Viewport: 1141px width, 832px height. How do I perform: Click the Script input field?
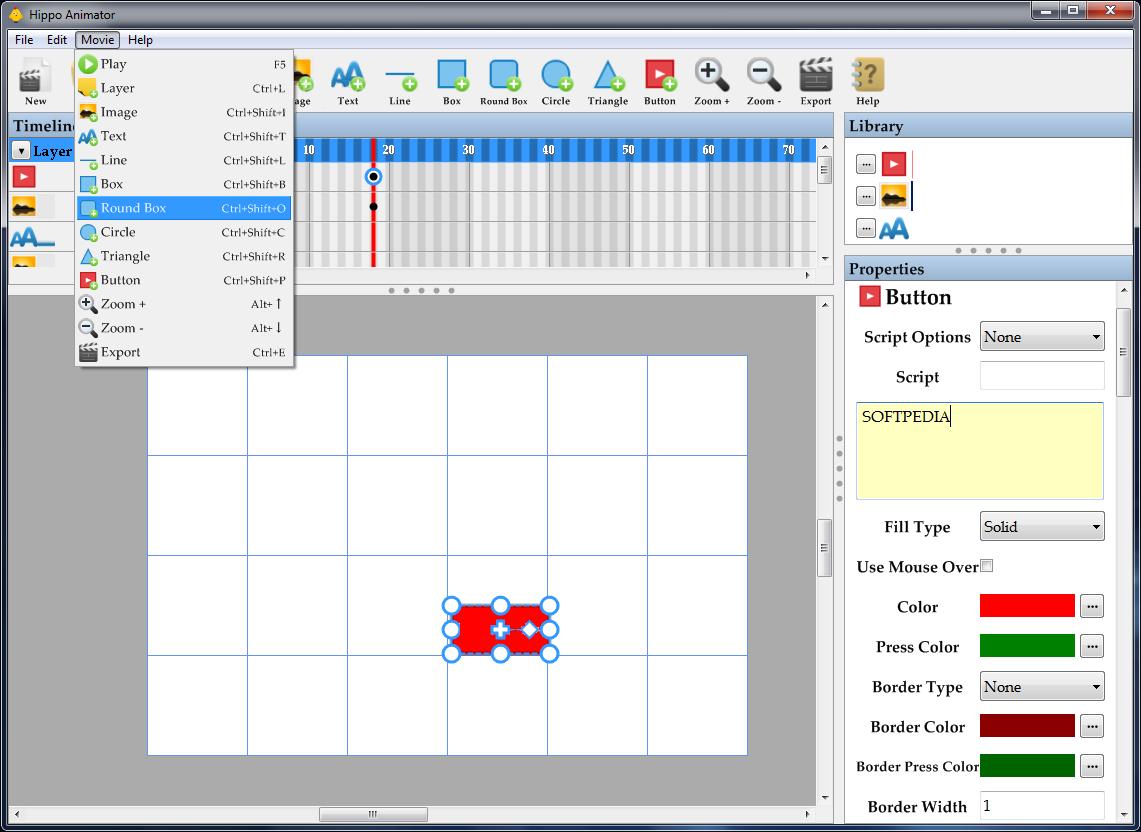[1042, 376]
